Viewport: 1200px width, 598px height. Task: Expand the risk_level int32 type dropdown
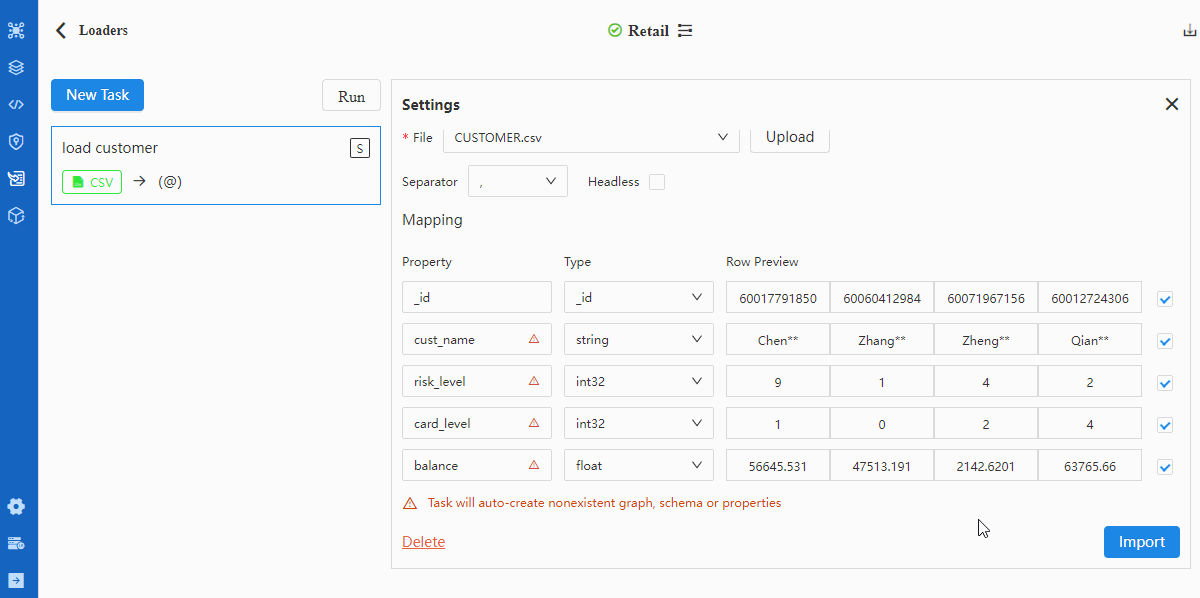(639, 381)
